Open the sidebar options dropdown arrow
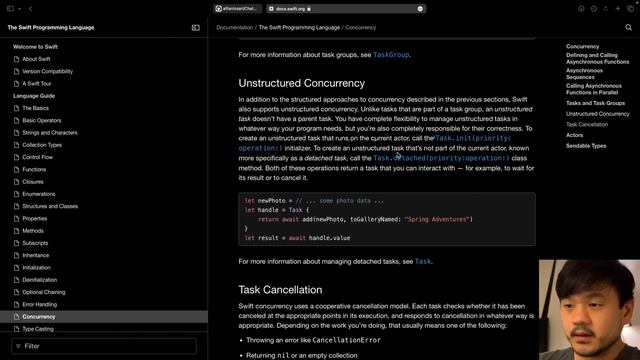The height and width of the screenshot is (360, 640). (x=19, y=9)
